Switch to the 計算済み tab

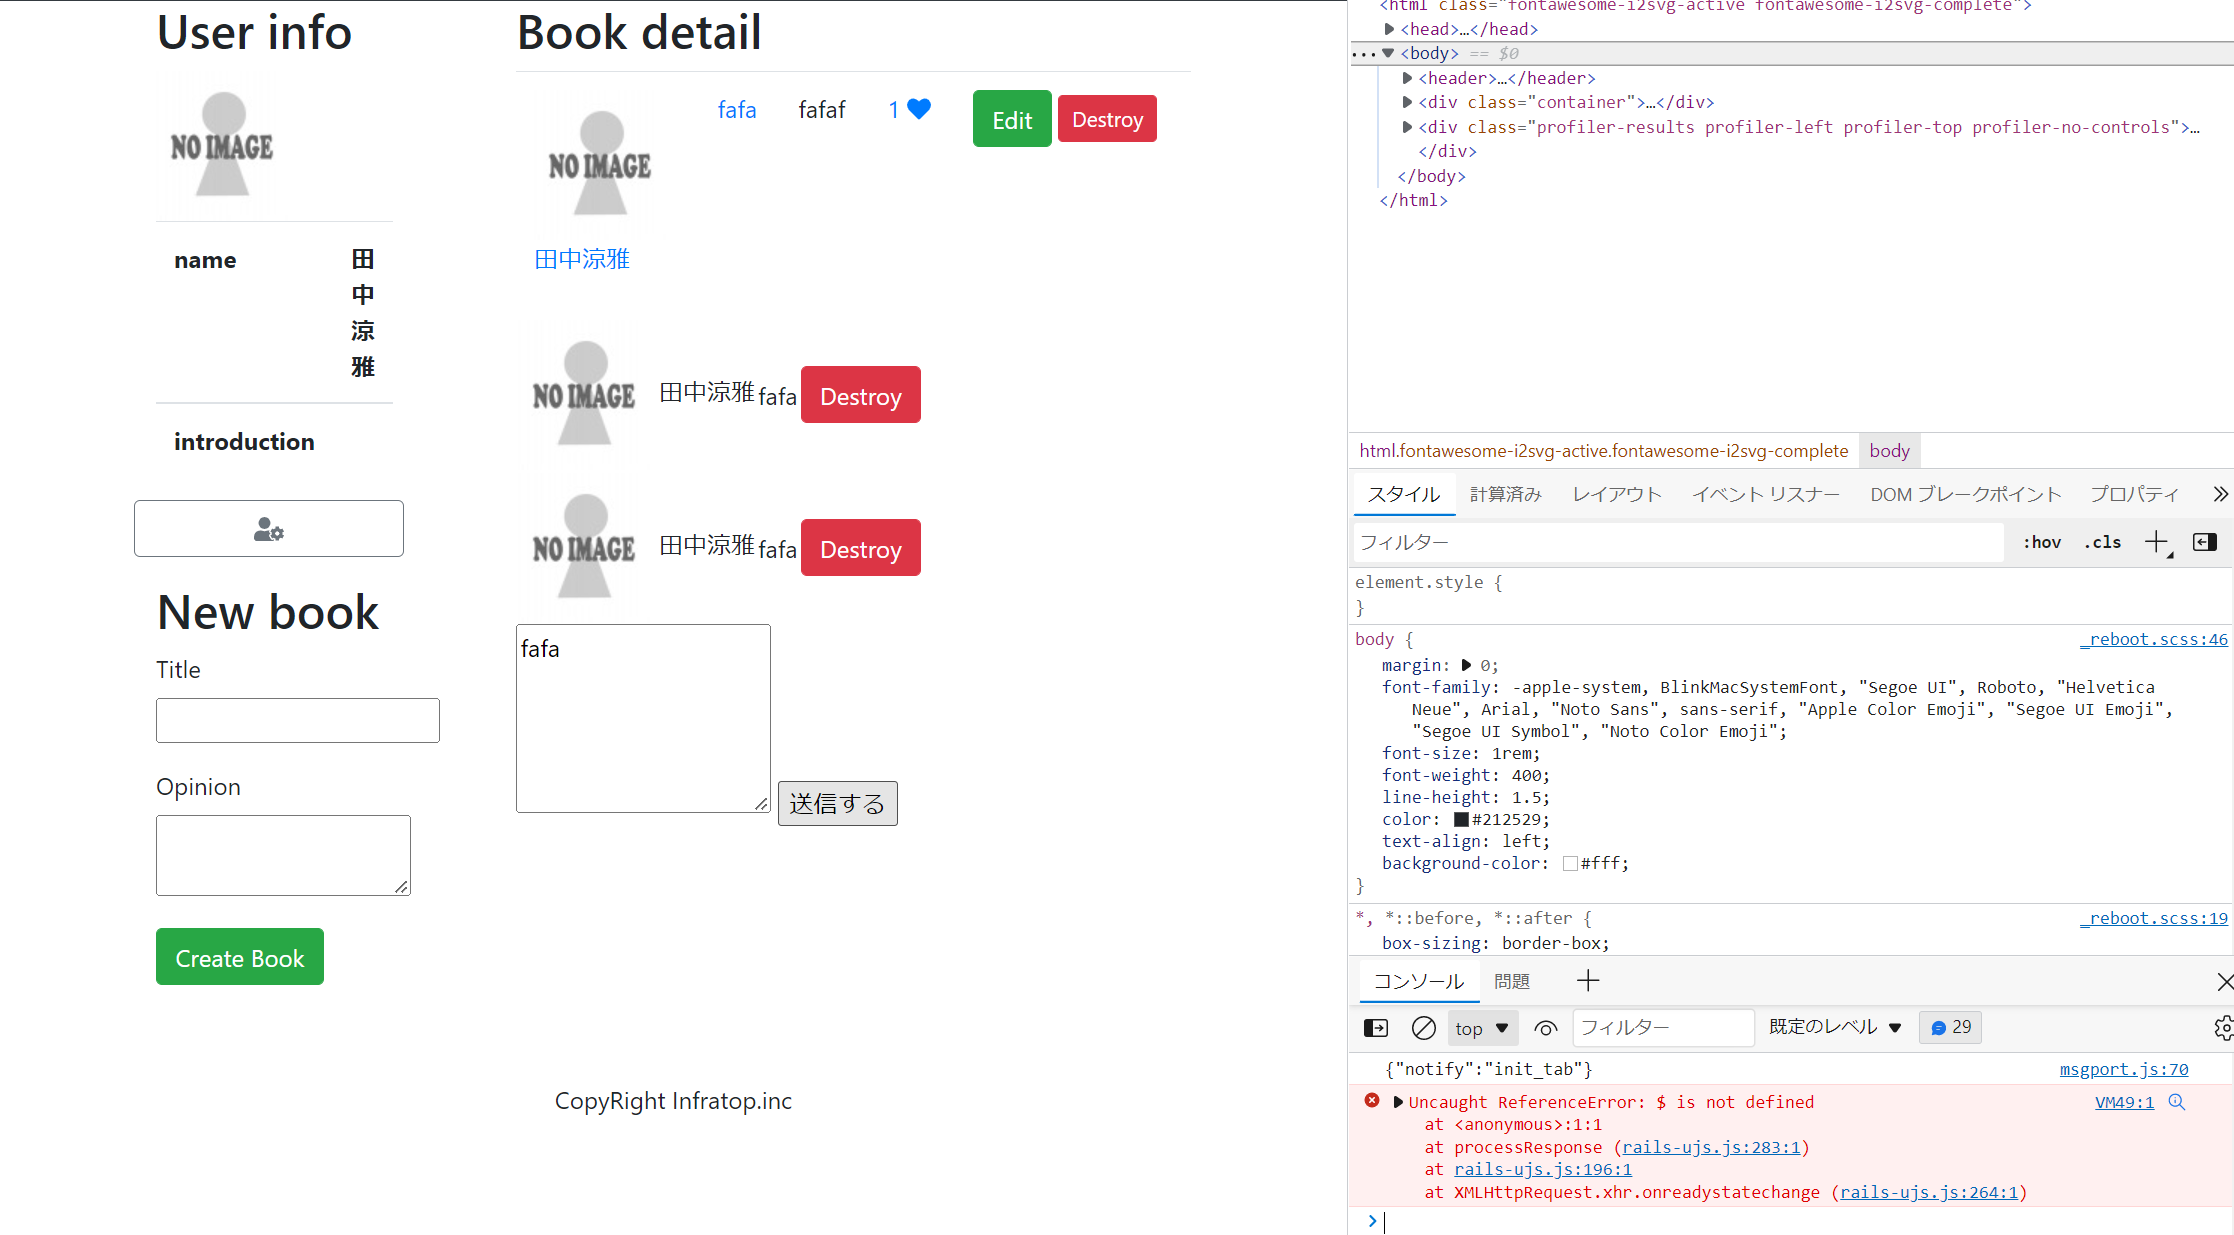(1506, 494)
